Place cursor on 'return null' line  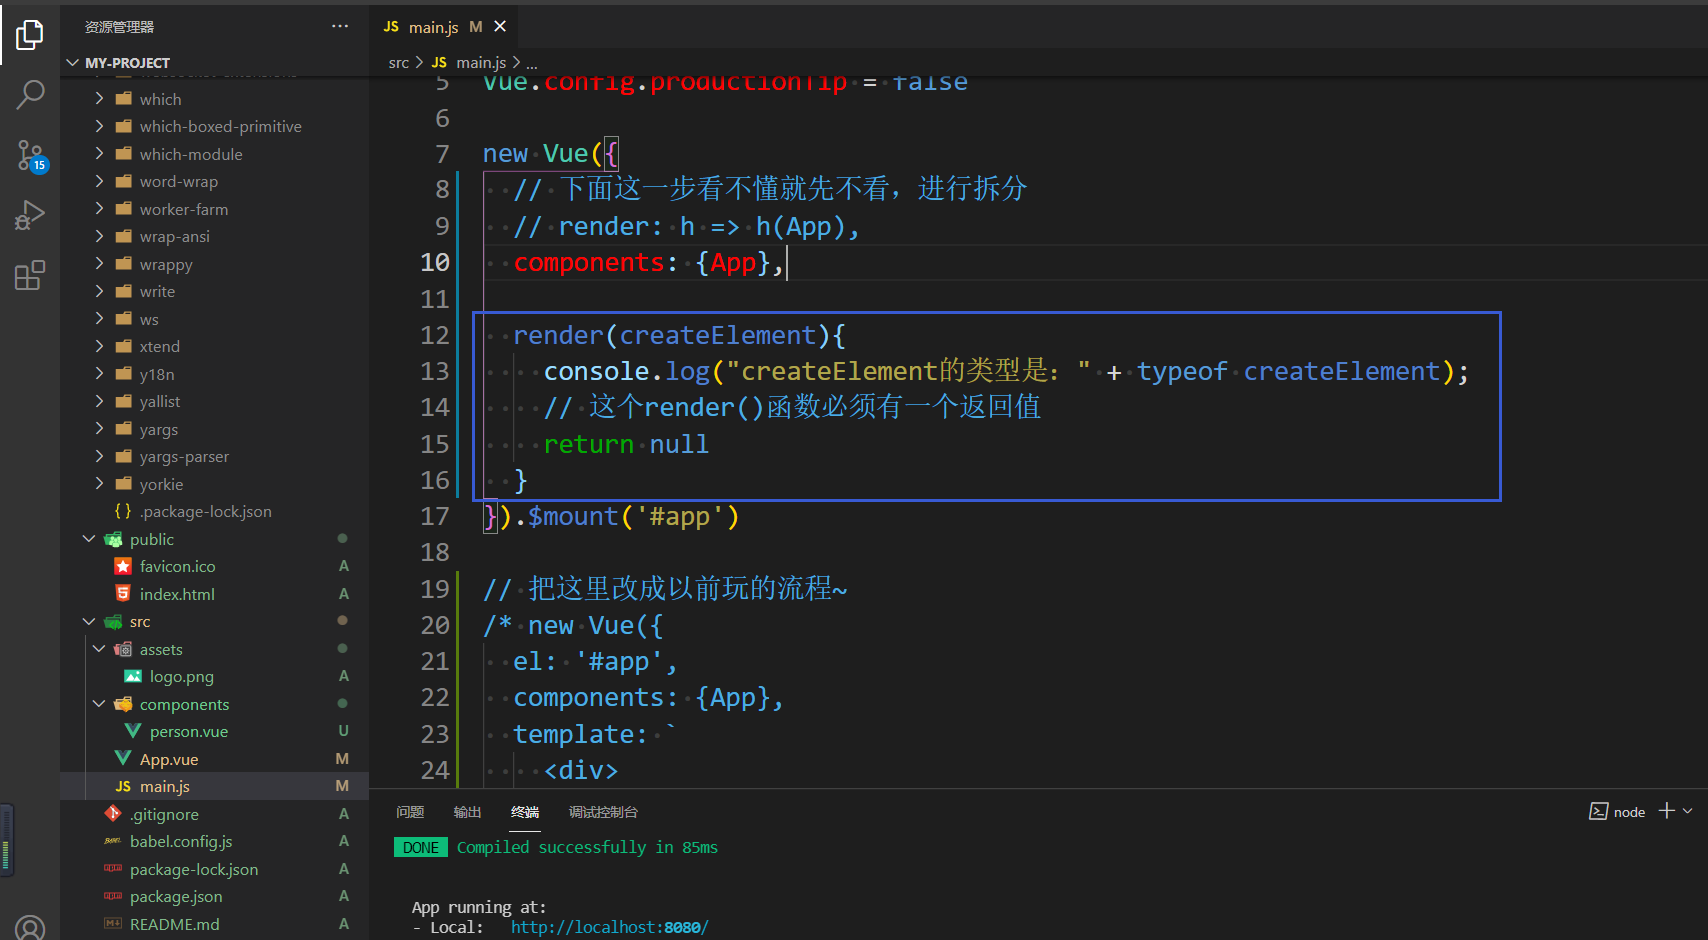[x=626, y=444]
